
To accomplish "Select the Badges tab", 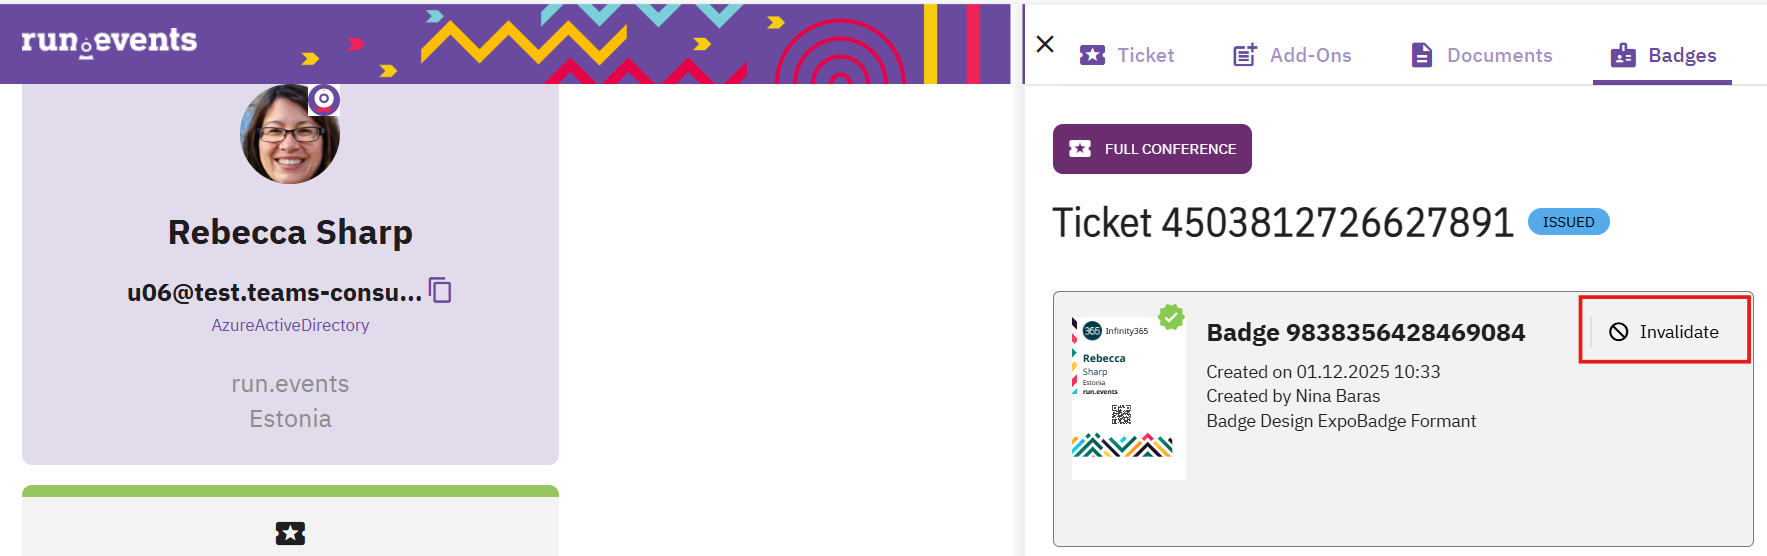I will point(1663,55).
